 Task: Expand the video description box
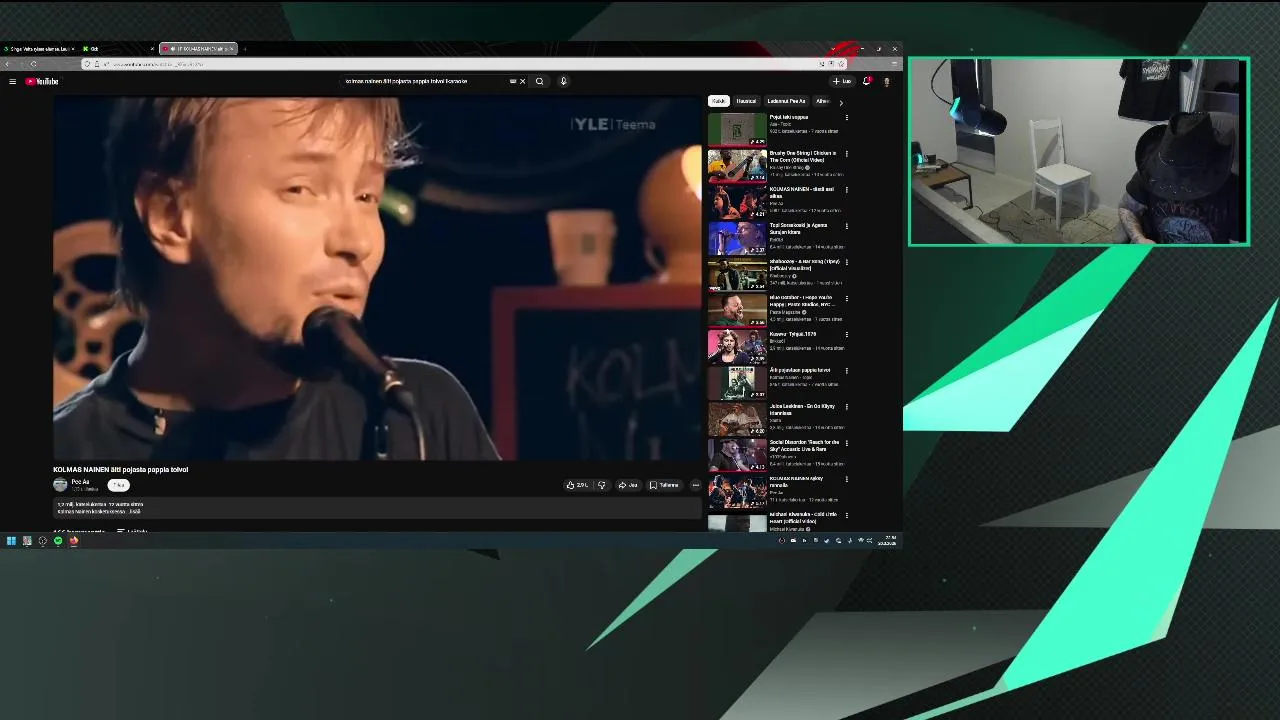(x=378, y=509)
